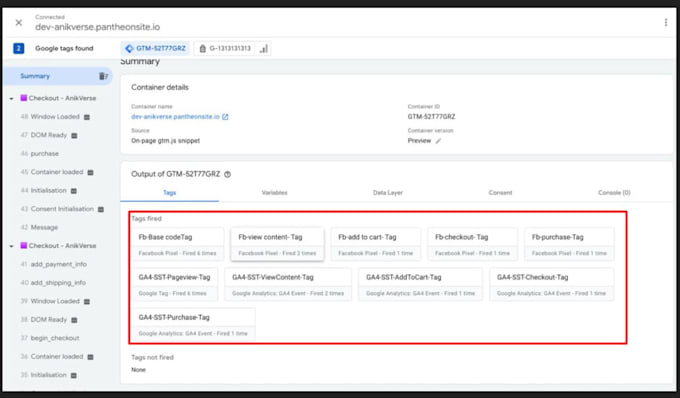
Task: Select event 44 Initialisation
Action: (43, 190)
